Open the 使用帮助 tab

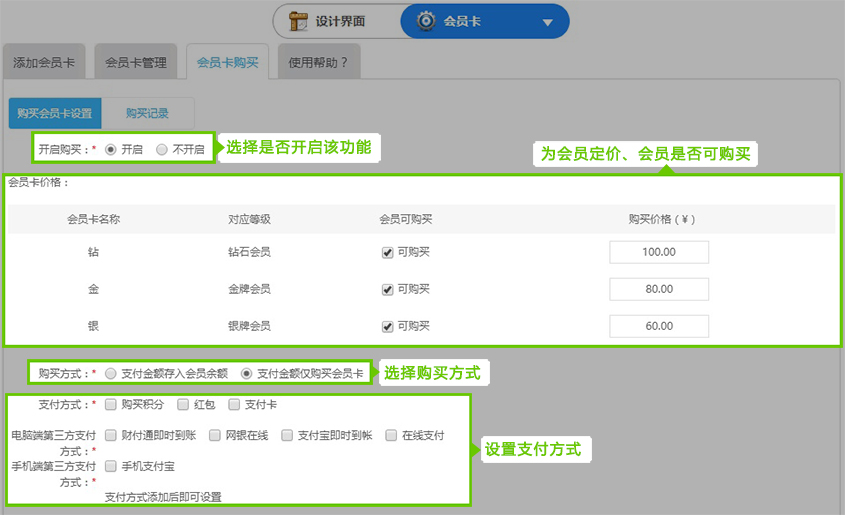point(318,62)
